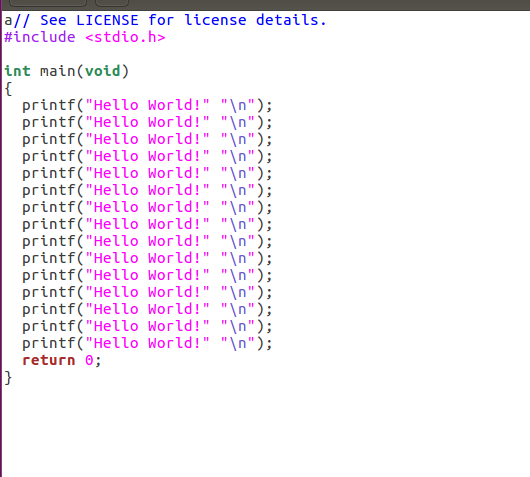The width and height of the screenshot is (530, 477).
Task: Click the wider partially visible button at top
Action: 48,3
